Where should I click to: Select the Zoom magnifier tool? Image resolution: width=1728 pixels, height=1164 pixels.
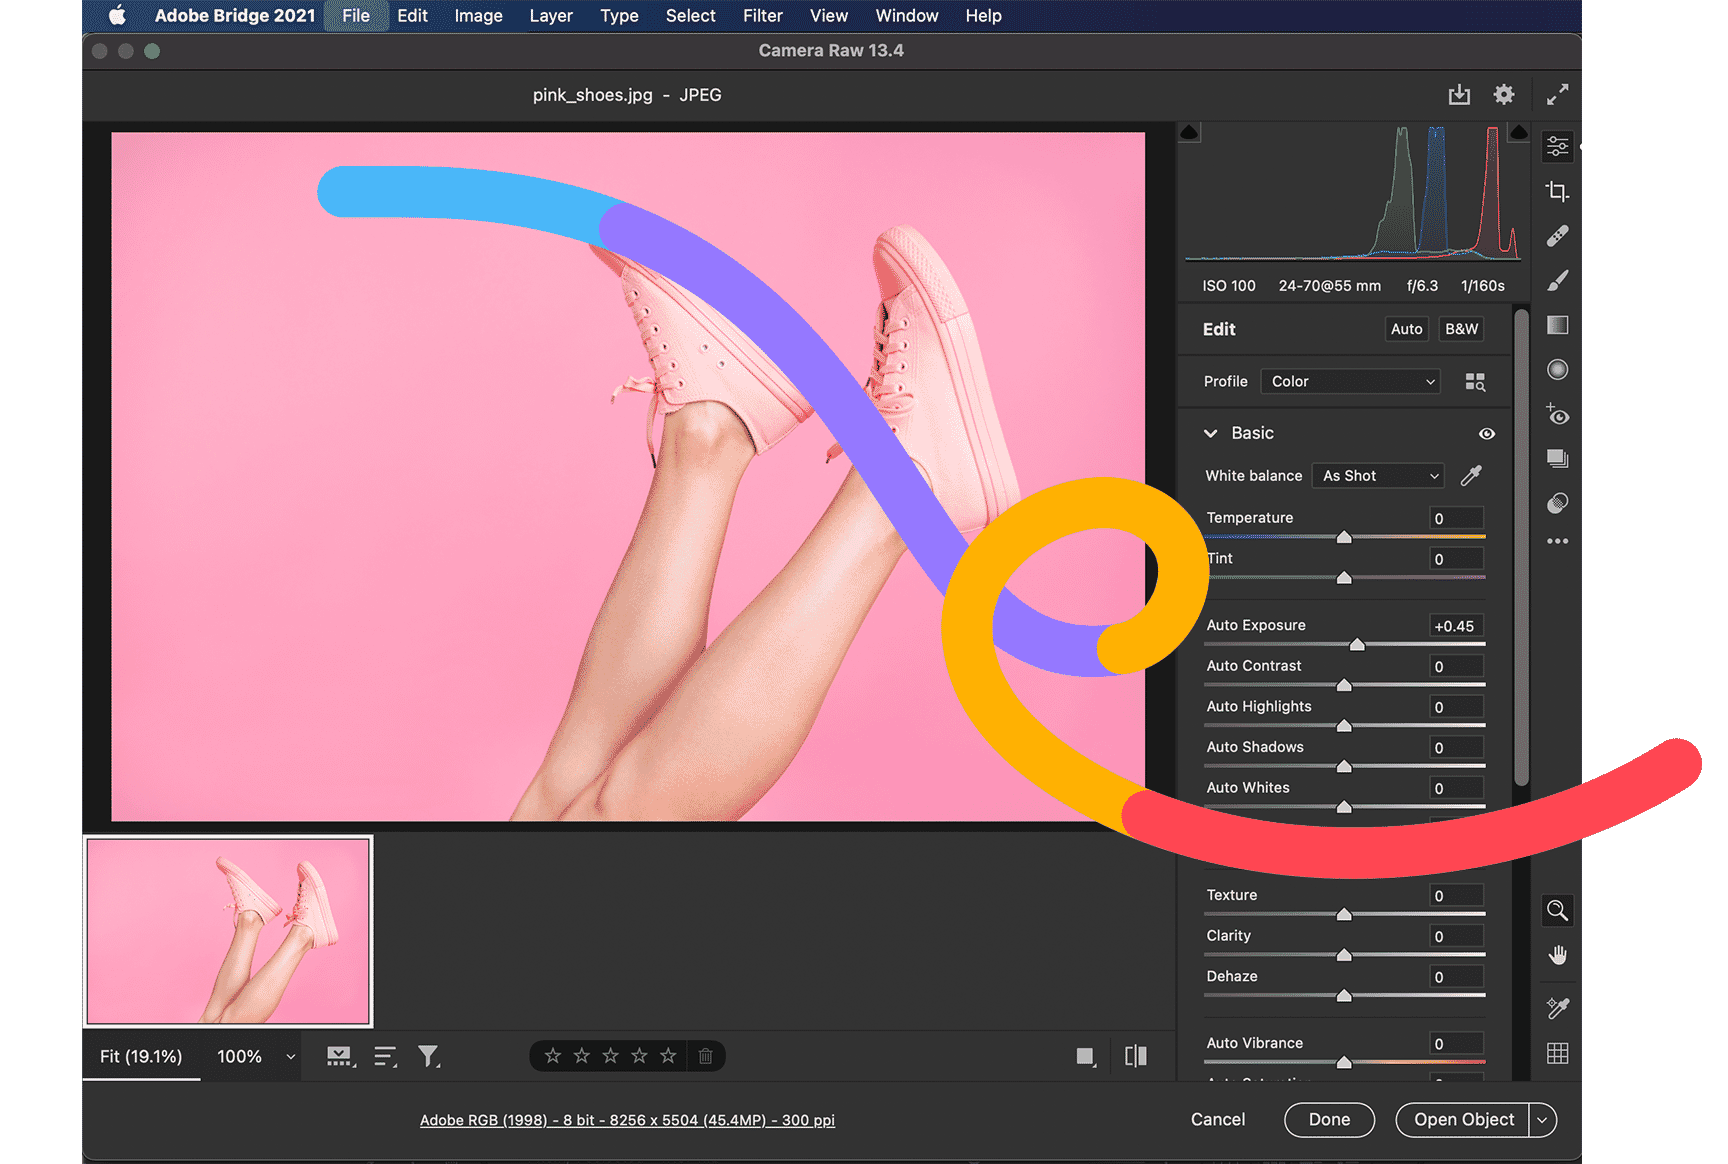pyautogui.click(x=1557, y=911)
